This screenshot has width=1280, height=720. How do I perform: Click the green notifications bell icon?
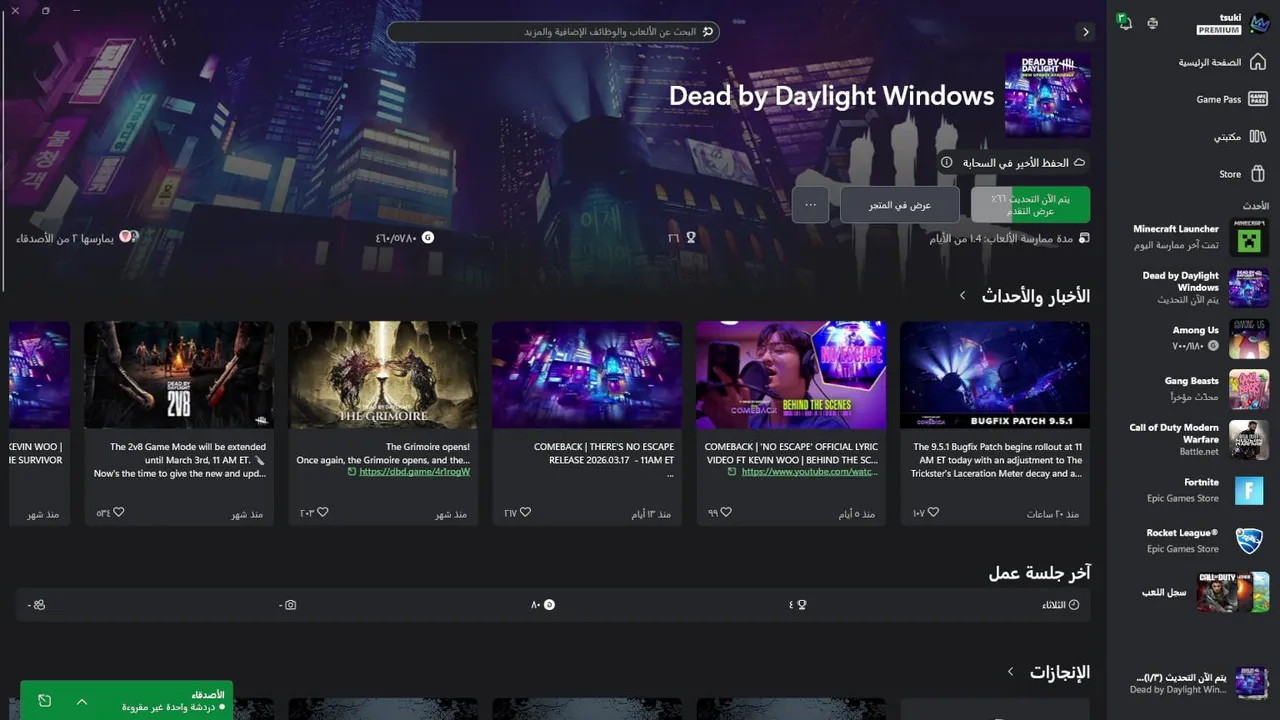[1125, 22]
